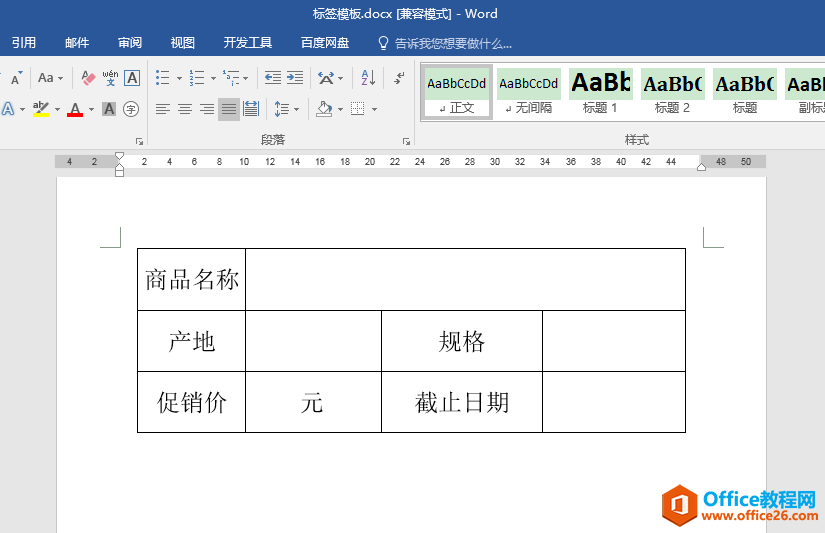Click the Shrink Font icon
The image size is (825, 533).
[x=16, y=78]
